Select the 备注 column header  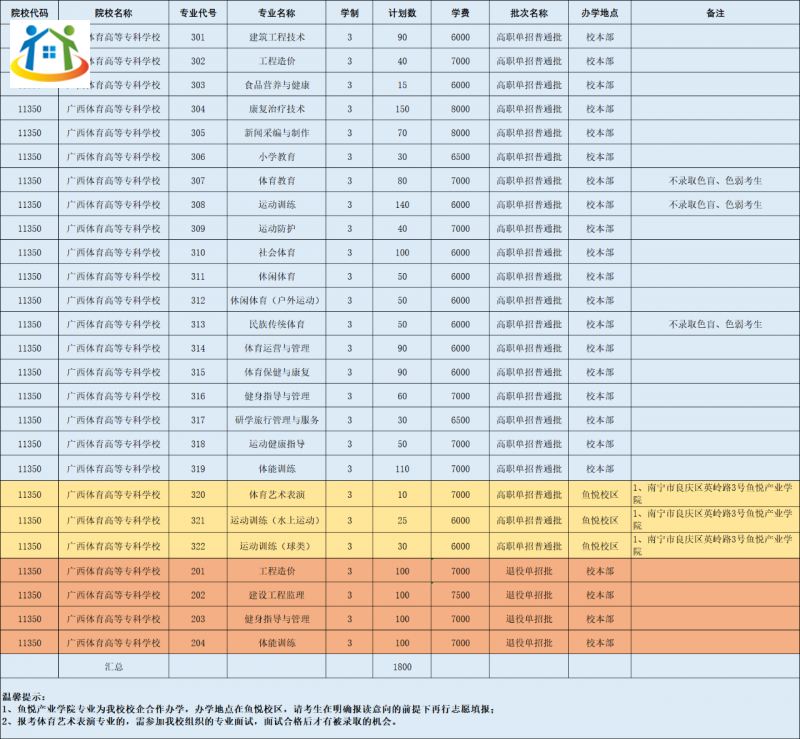point(714,13)
